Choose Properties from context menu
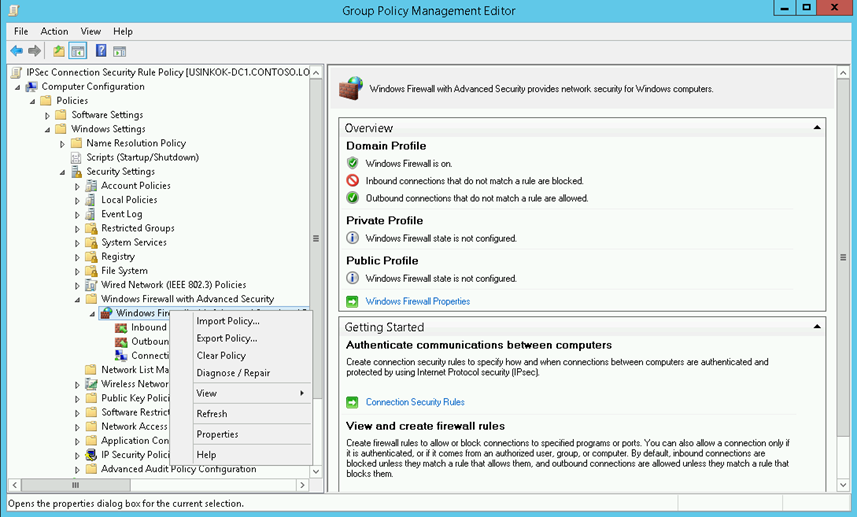This screenshot has width=857, height=517. tap(241, 434)
